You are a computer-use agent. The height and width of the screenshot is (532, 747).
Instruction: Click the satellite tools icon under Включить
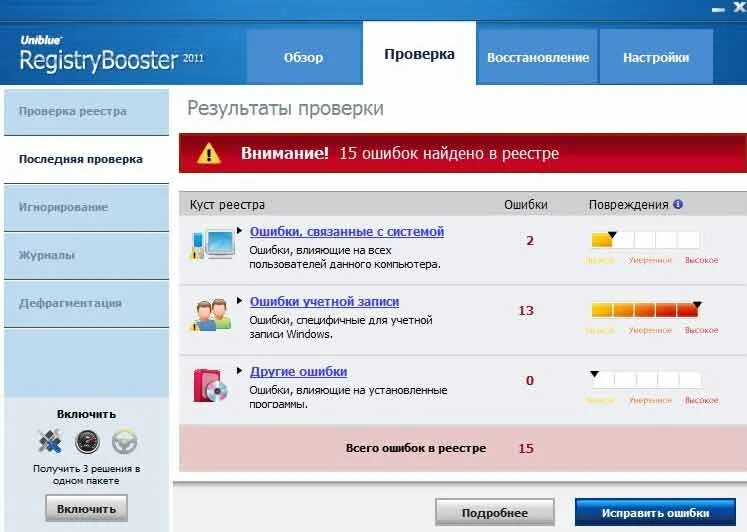(50, 441)
